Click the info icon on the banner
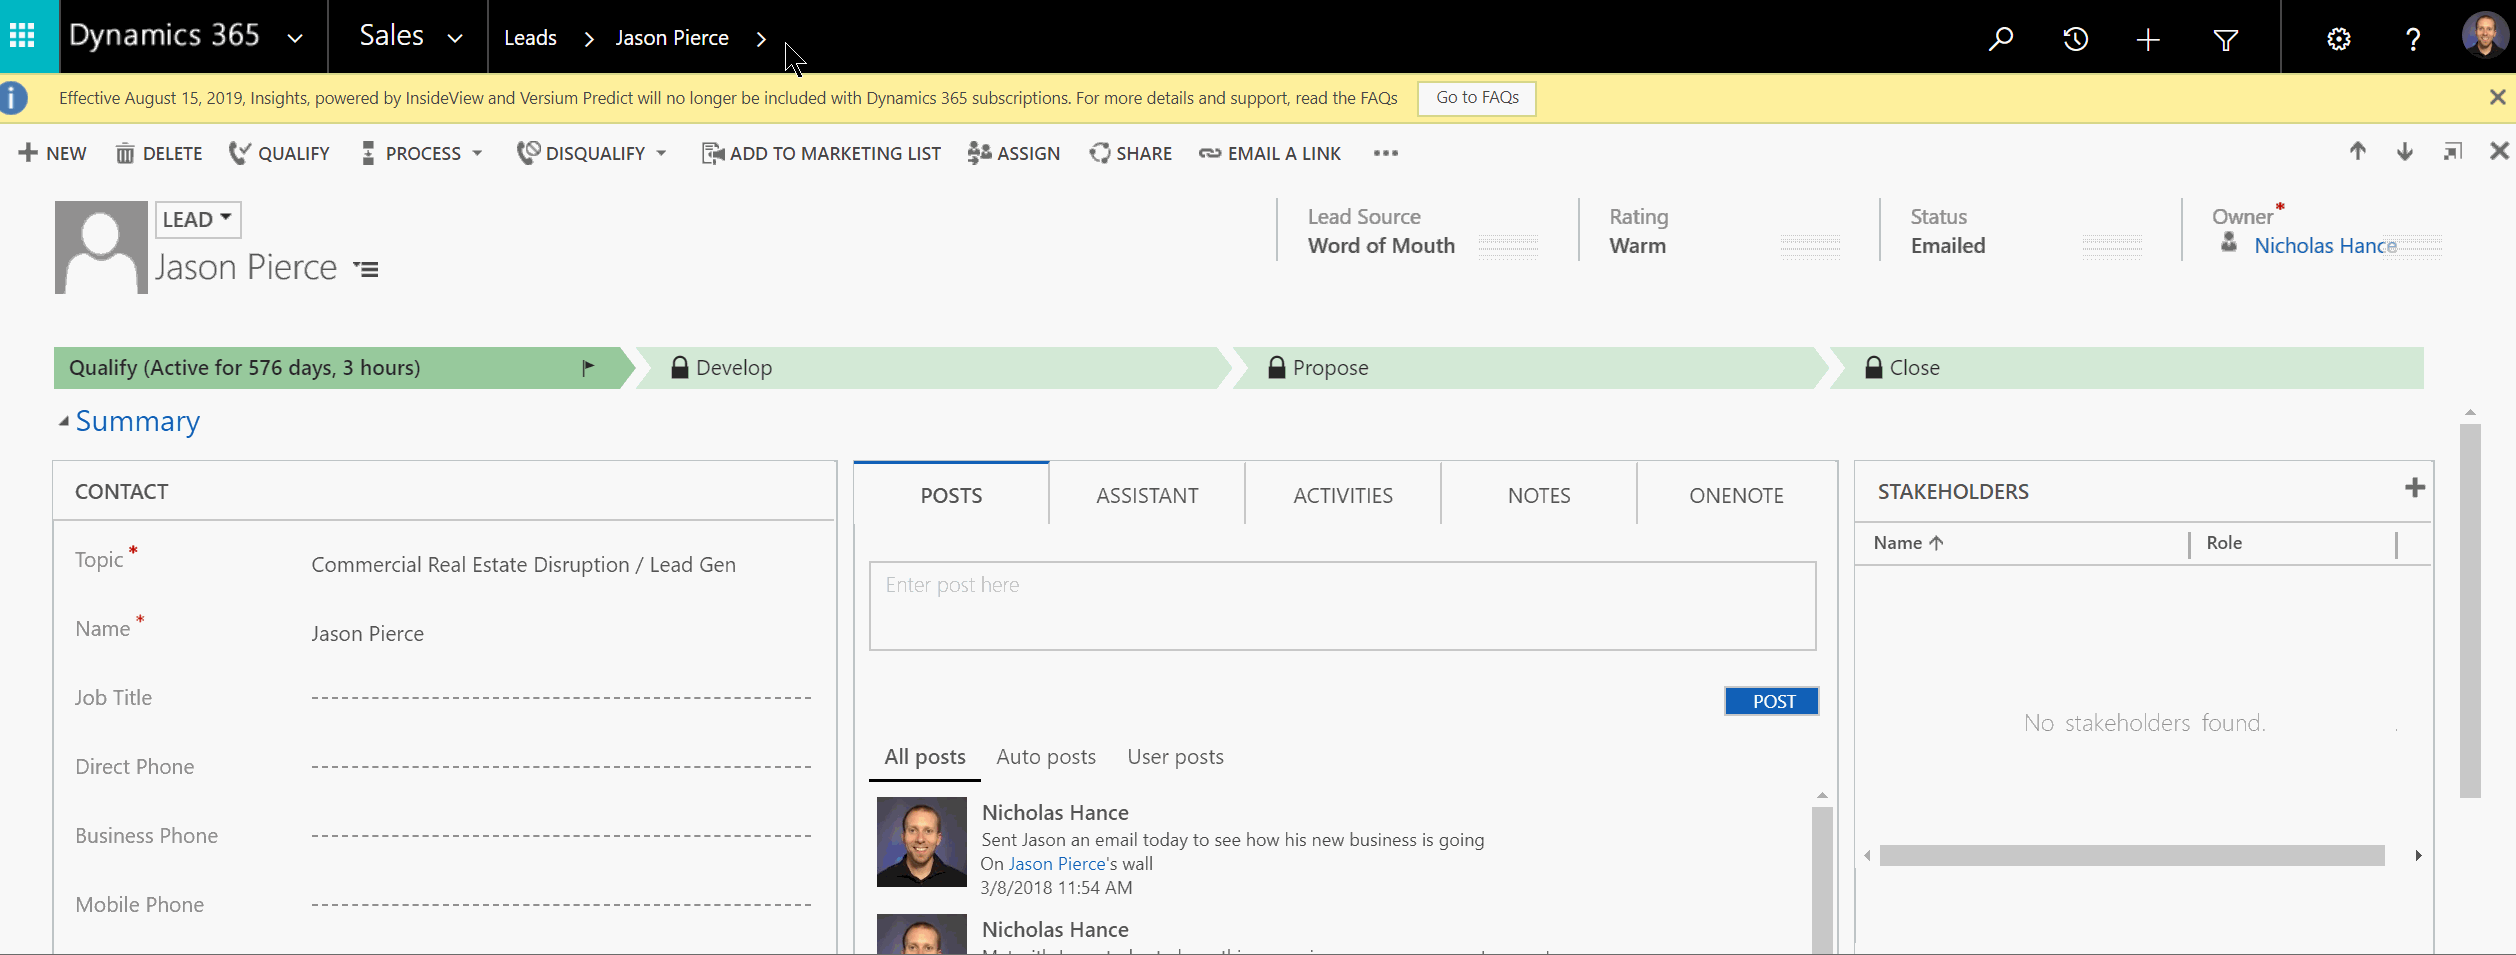2516x955 pixels. [13, 98]
